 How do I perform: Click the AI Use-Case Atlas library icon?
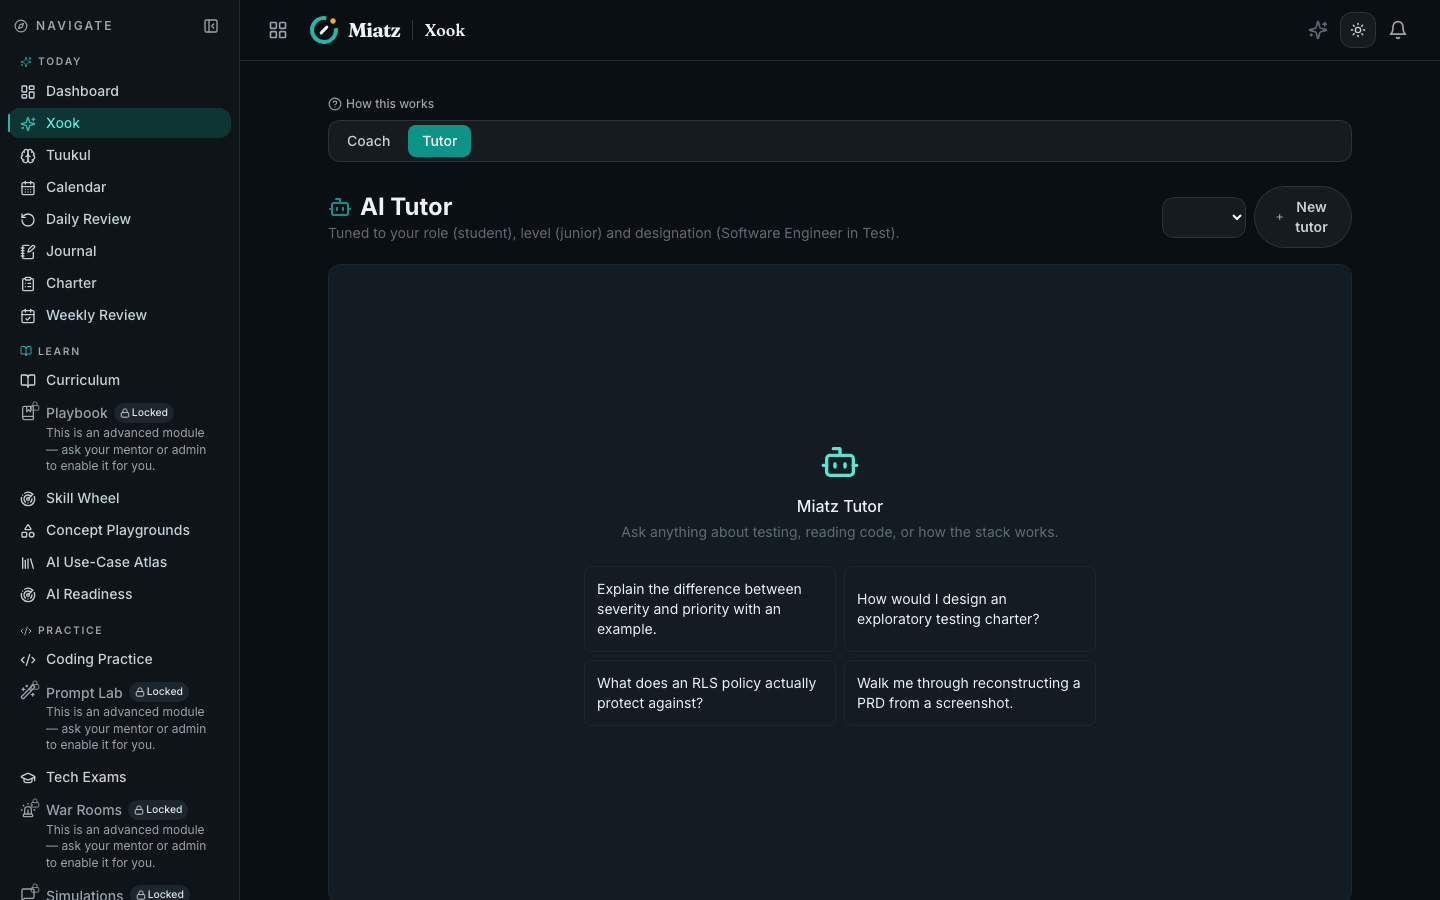click(28, 563)
